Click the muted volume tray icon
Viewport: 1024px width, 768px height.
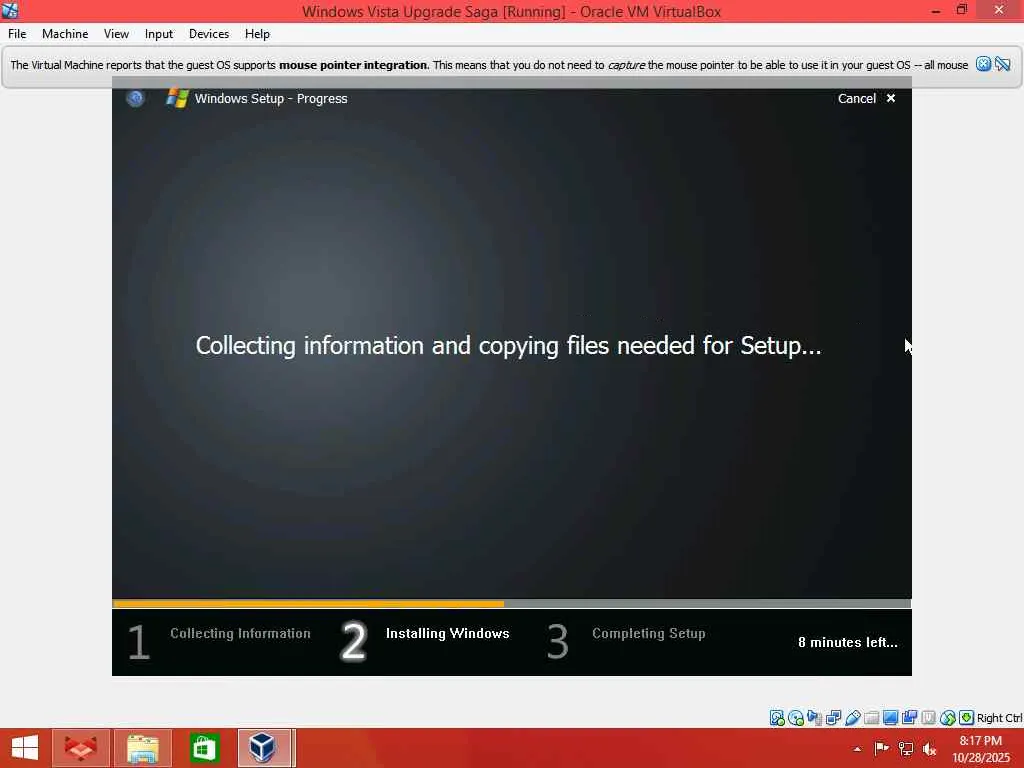pos(930,748)
